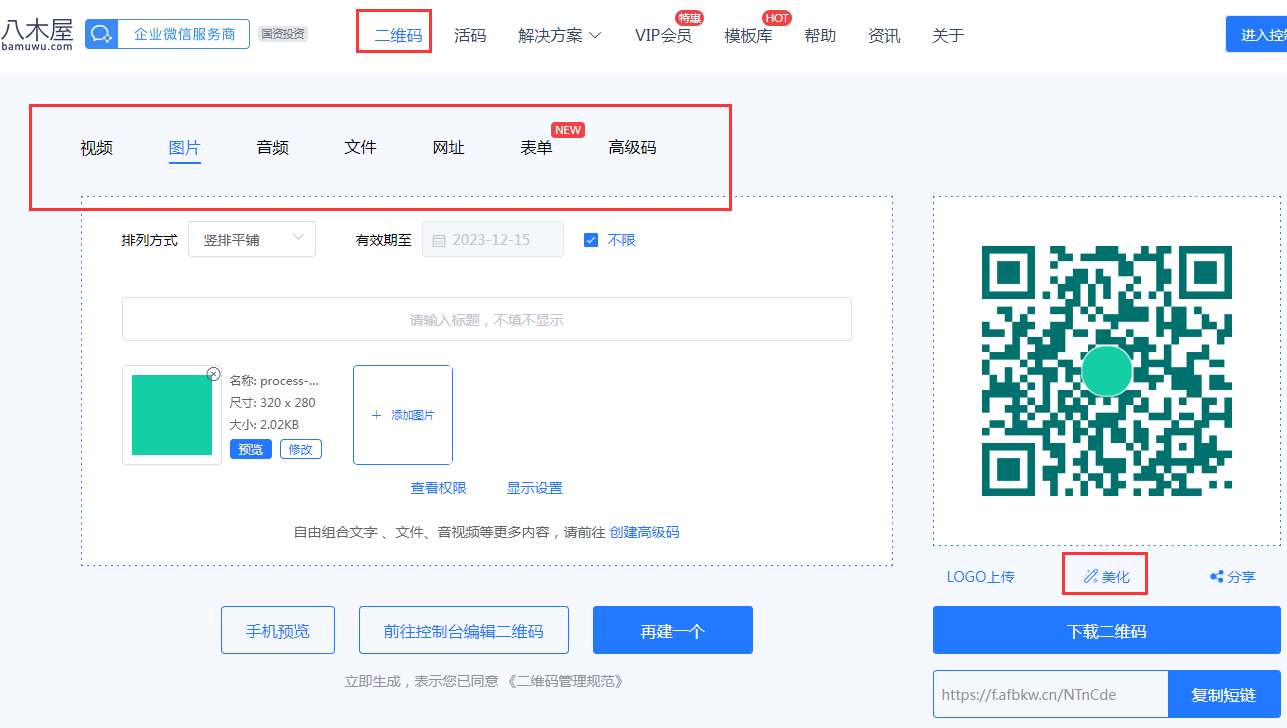The image size is (1287, 728).
Task: Click the 复制短链 button
Action: 1223,694
